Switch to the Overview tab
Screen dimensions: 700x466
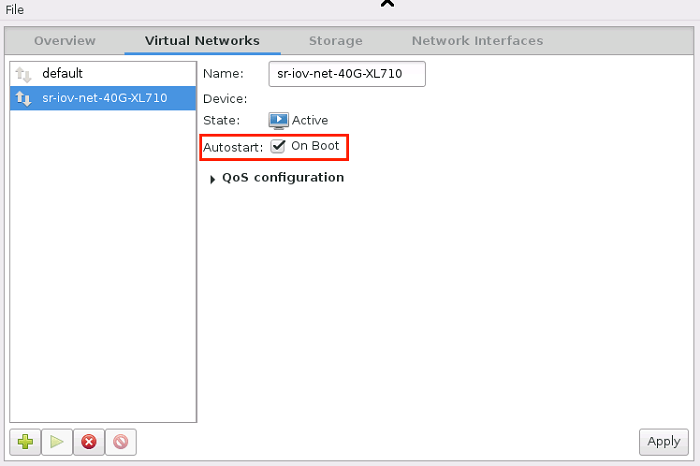pos(65,41)
